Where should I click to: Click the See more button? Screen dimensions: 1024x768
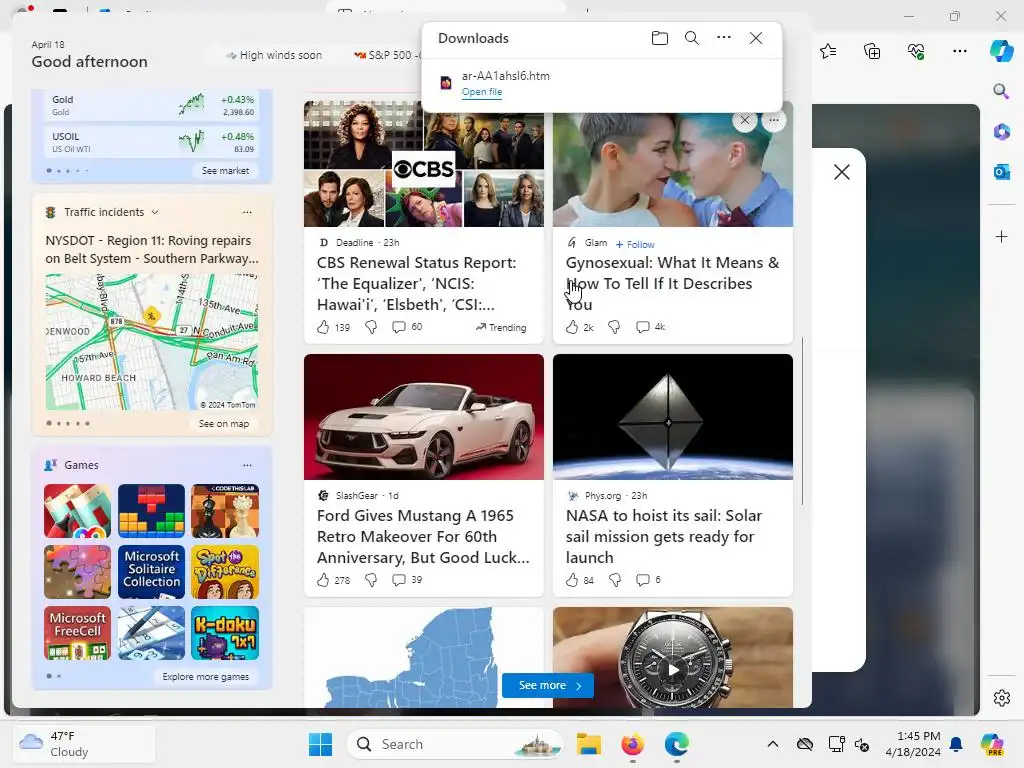548,686
